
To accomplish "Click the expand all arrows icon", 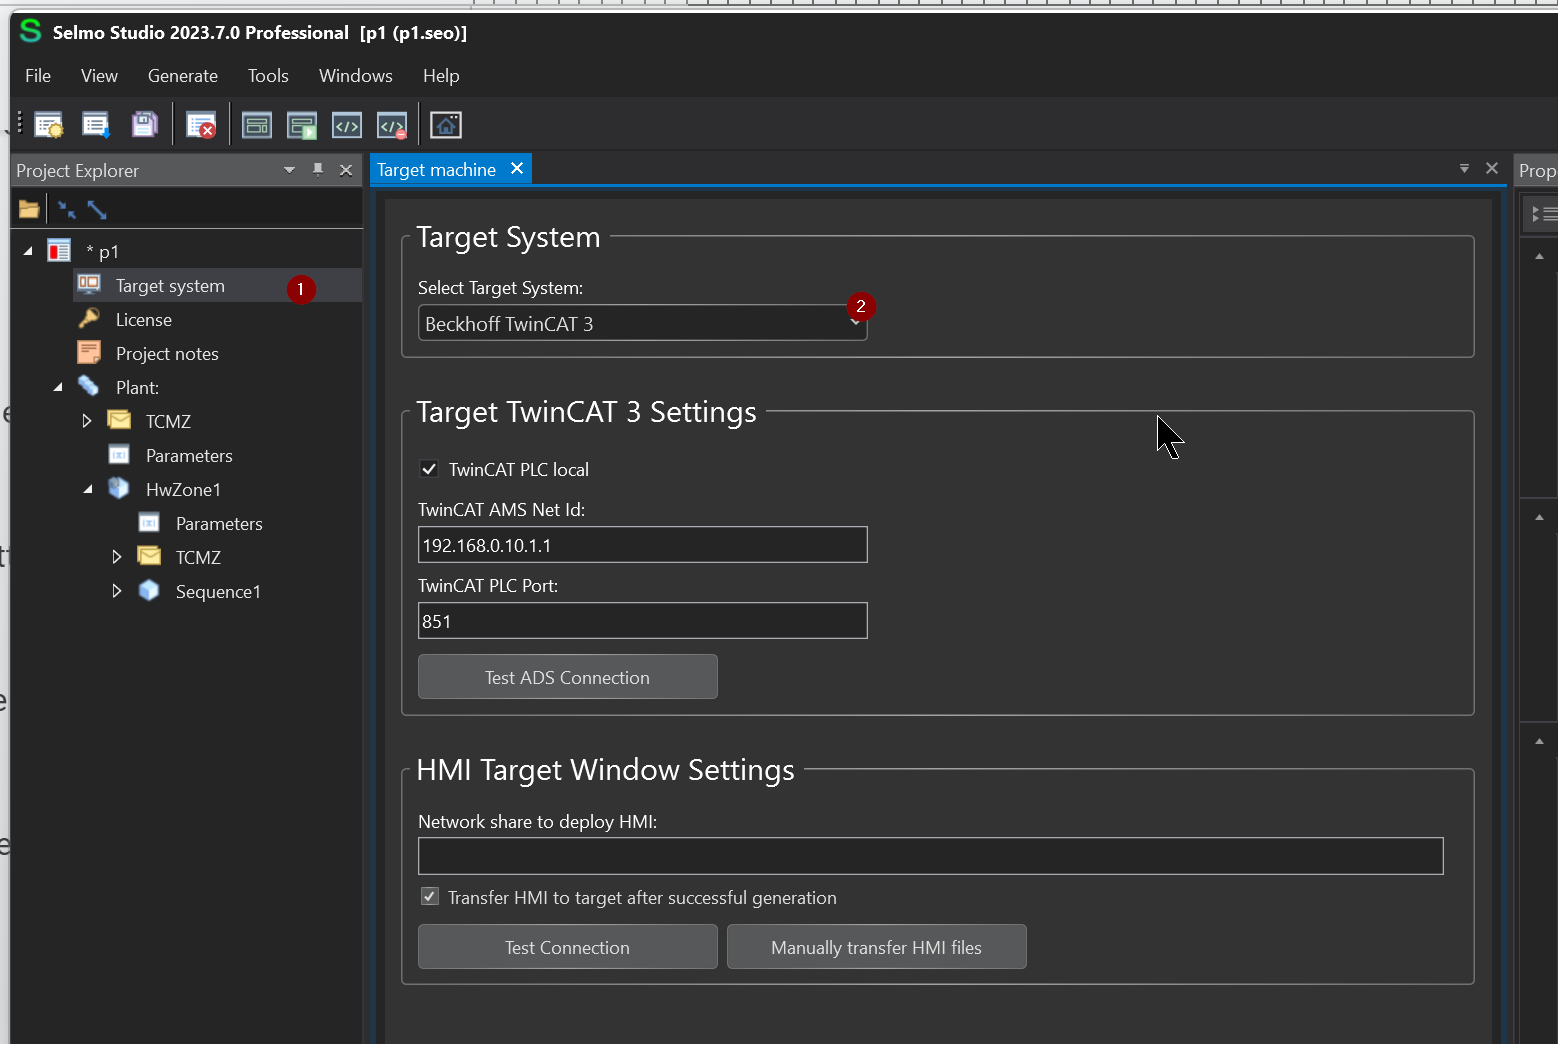I will coord(97,209).
